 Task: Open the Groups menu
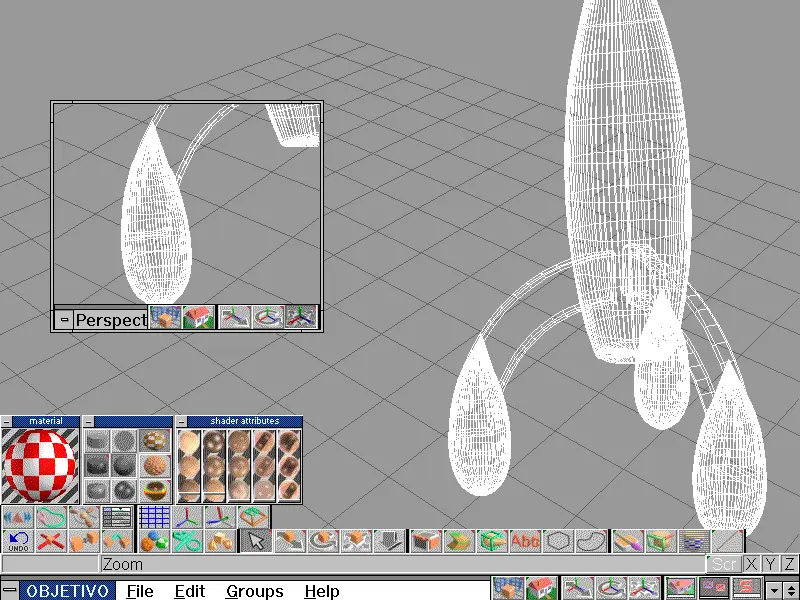click(x=254, y=591)
